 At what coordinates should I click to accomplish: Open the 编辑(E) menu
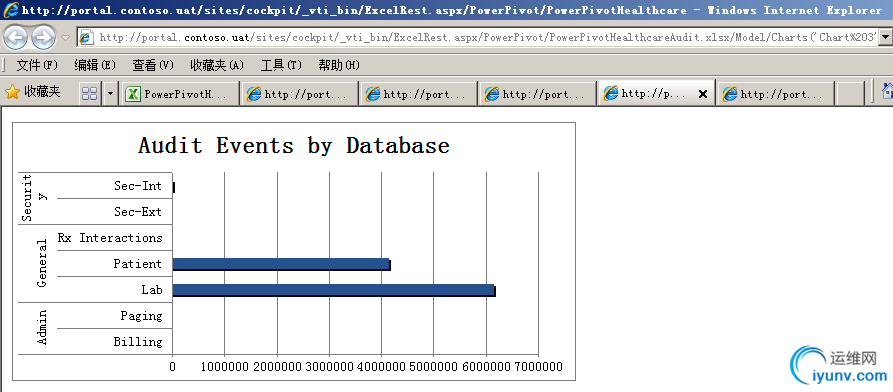click(x=95, y=66)
